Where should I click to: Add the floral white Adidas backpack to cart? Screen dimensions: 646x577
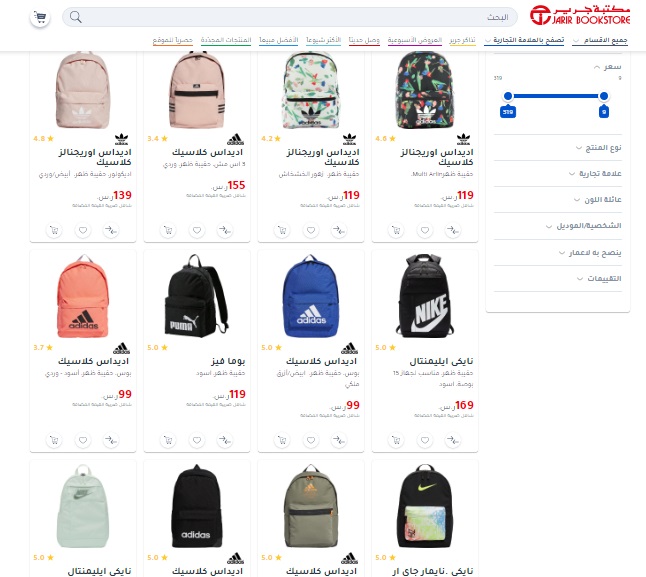(282, 230)
